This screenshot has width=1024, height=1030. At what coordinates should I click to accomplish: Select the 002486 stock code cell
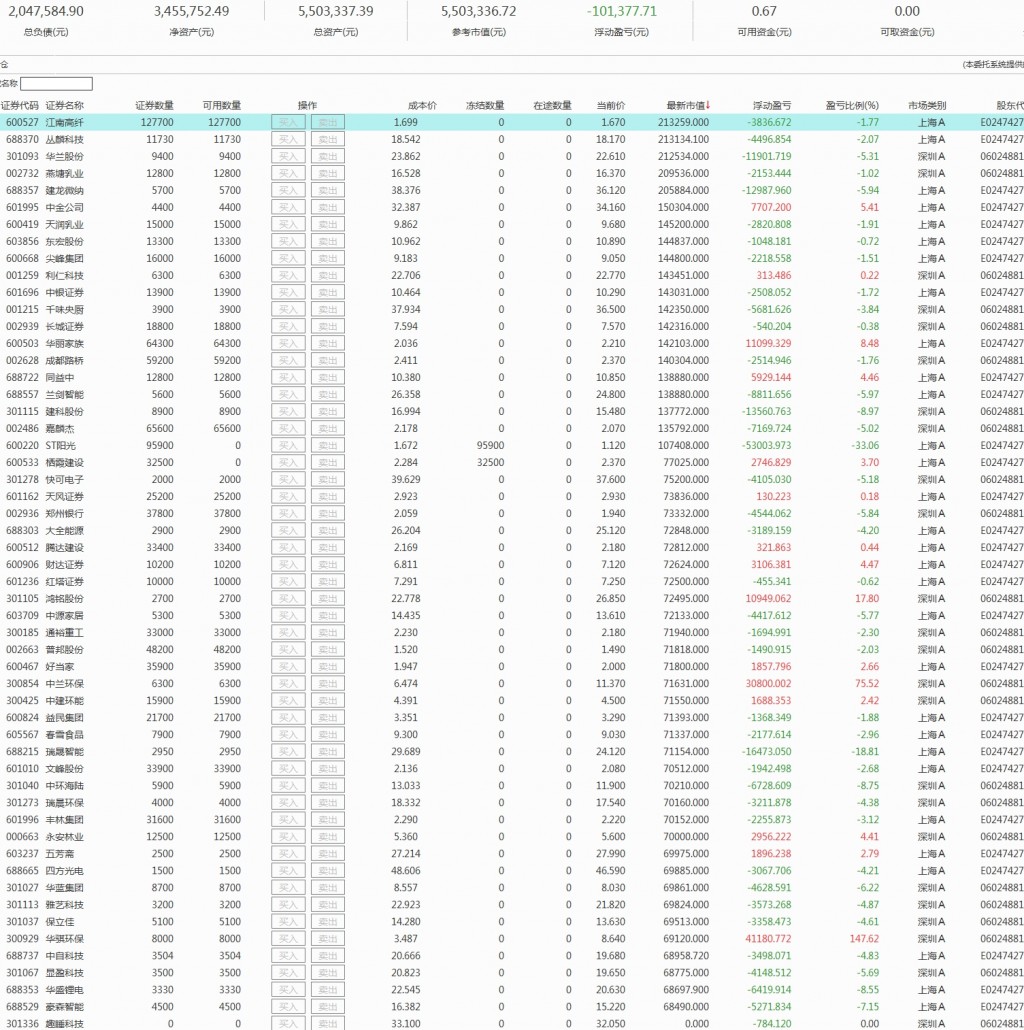click(x=22, y=428)
